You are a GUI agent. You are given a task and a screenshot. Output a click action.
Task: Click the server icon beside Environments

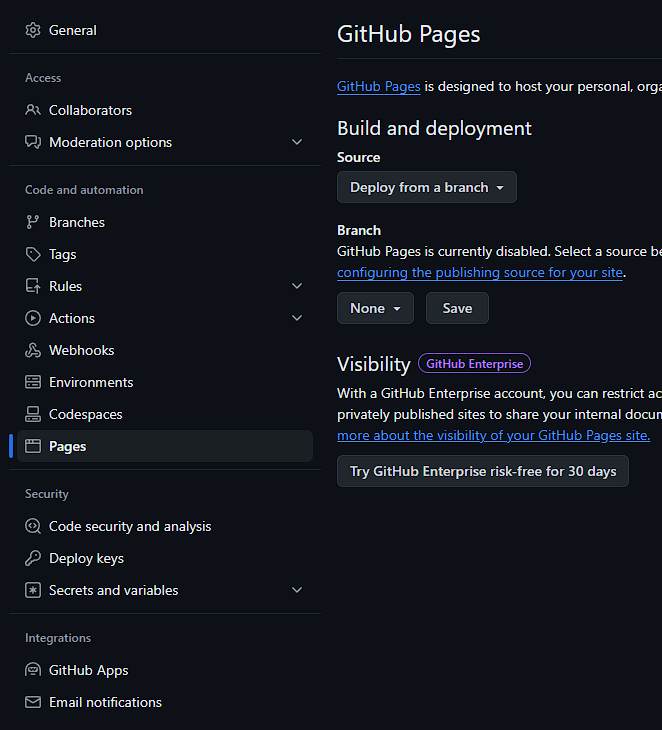(33, 382)
